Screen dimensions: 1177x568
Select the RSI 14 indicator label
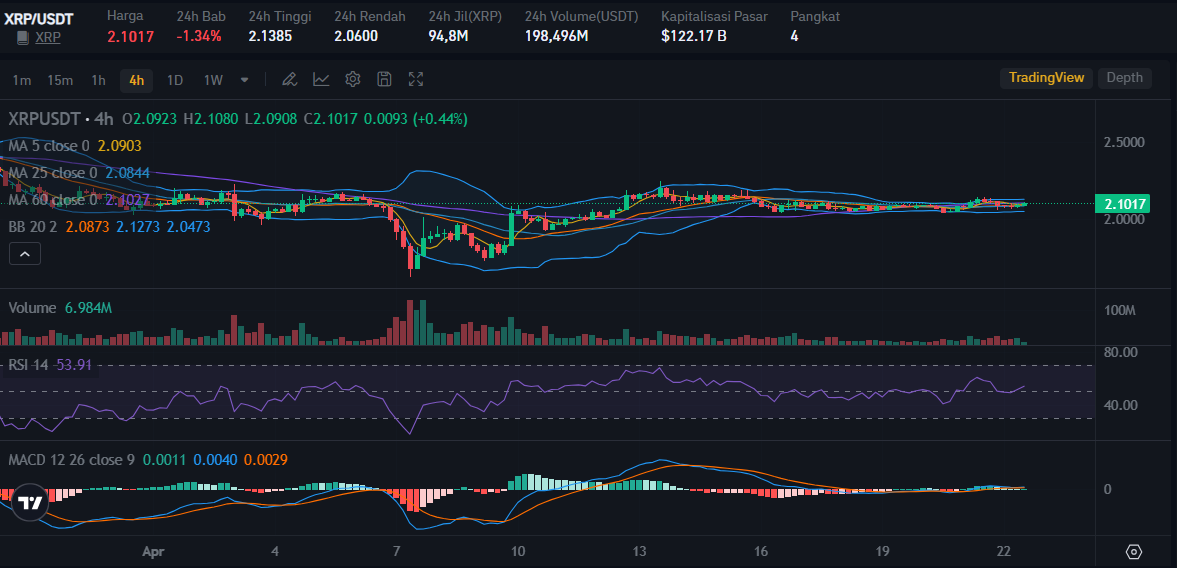tap(28, 365)
